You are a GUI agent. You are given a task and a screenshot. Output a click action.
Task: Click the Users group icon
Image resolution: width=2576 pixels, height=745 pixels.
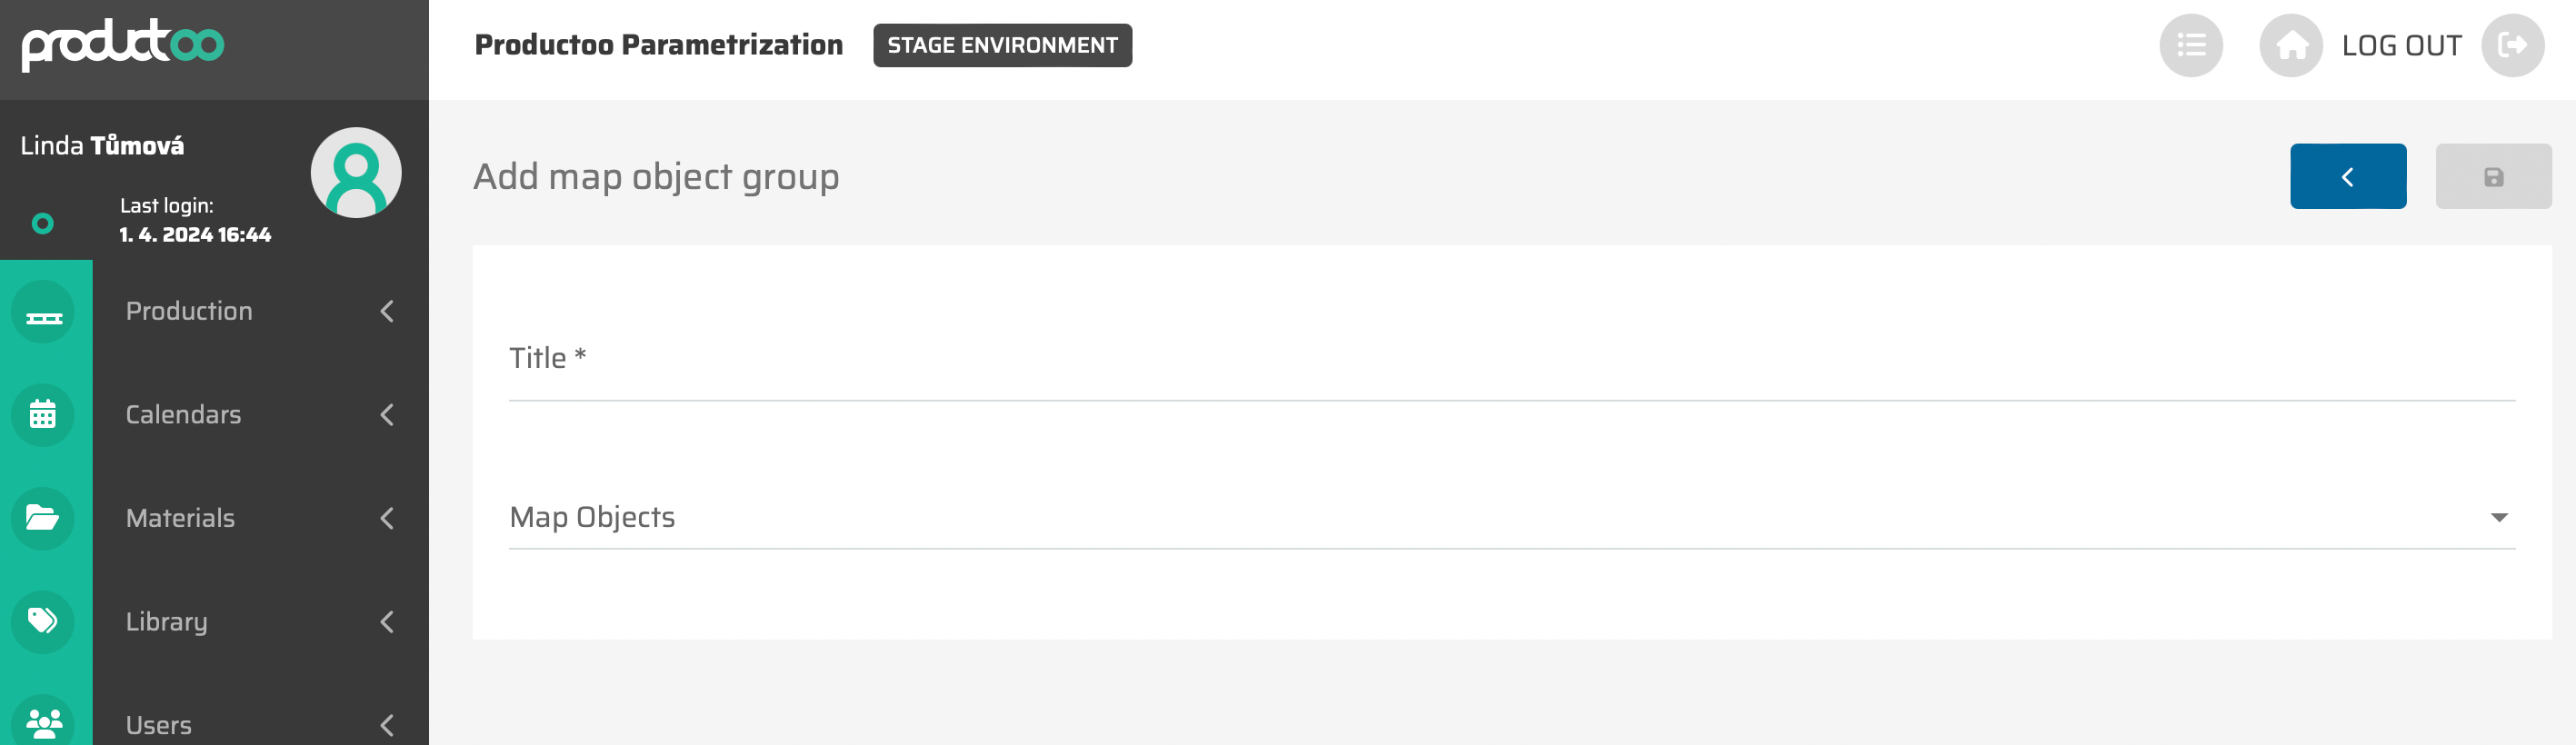[x=44, y=722]
